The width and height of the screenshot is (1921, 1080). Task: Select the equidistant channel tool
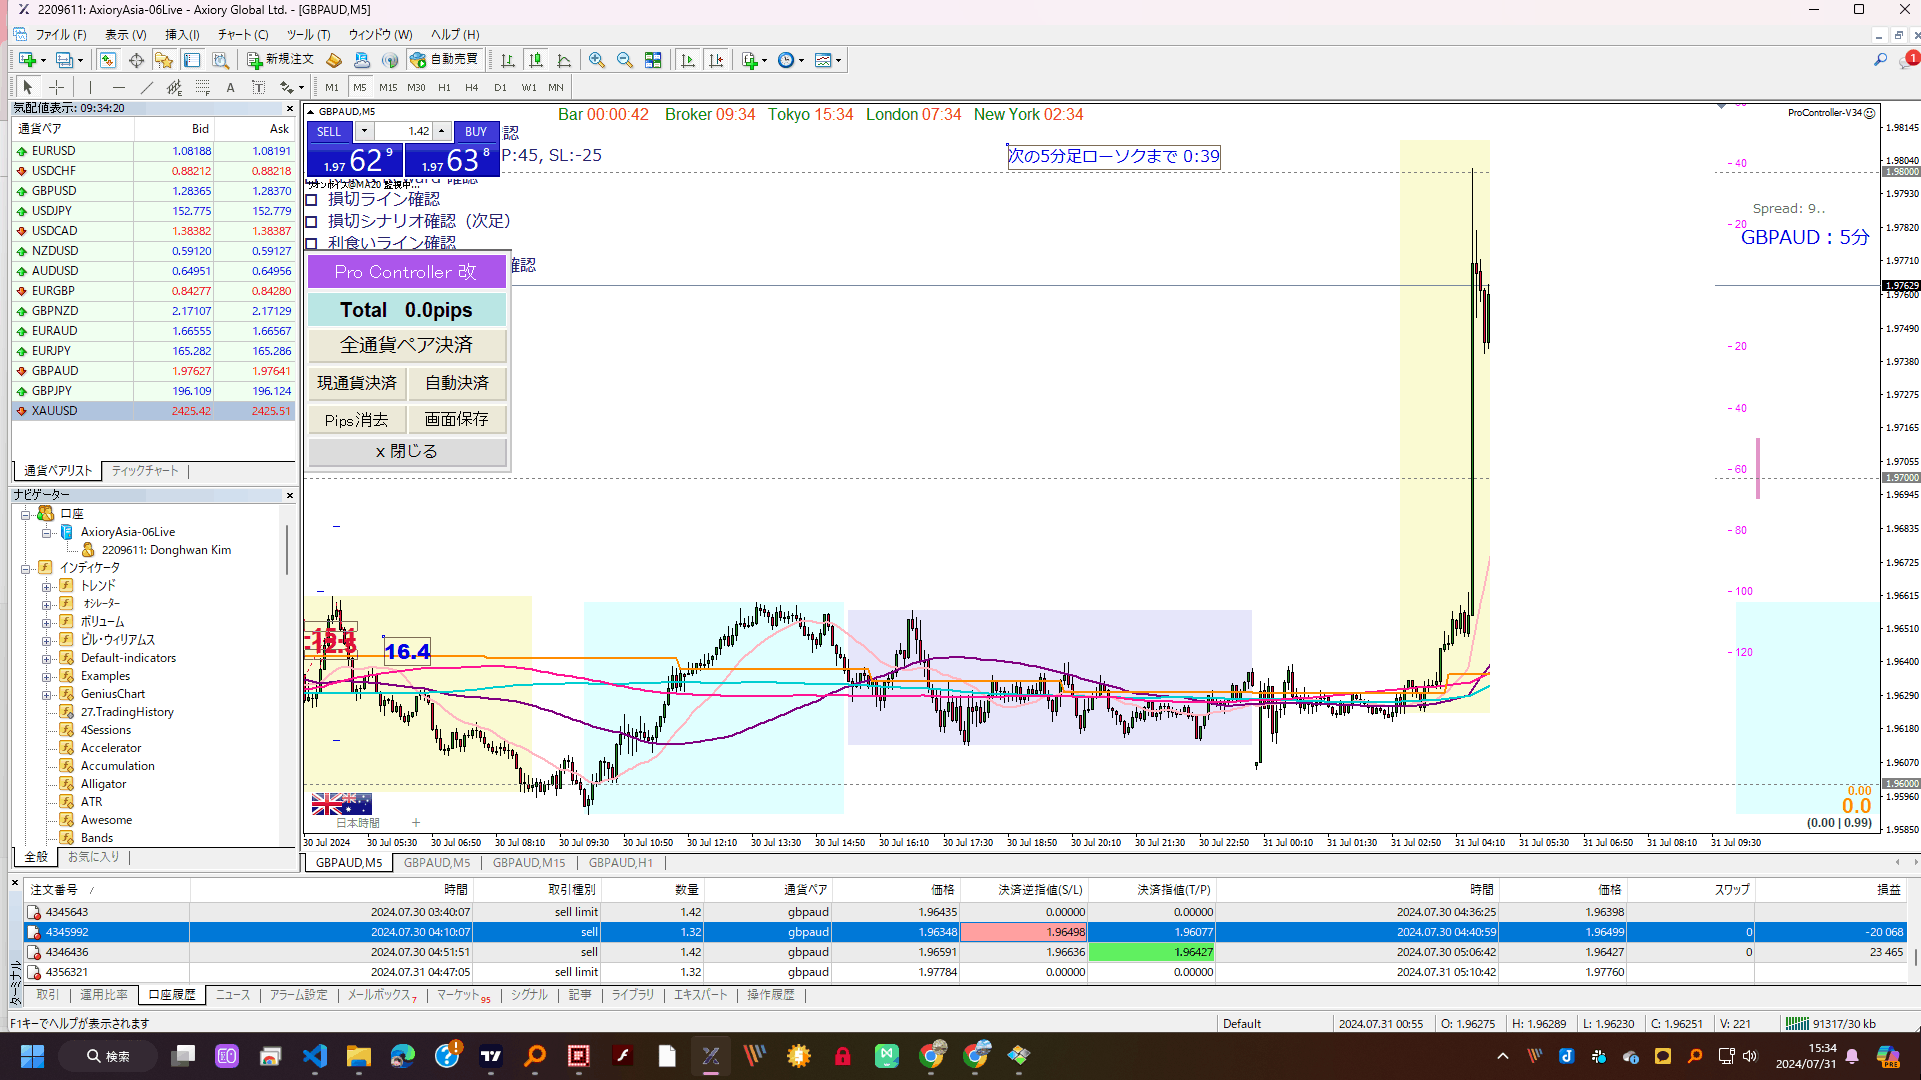(174, 87)
